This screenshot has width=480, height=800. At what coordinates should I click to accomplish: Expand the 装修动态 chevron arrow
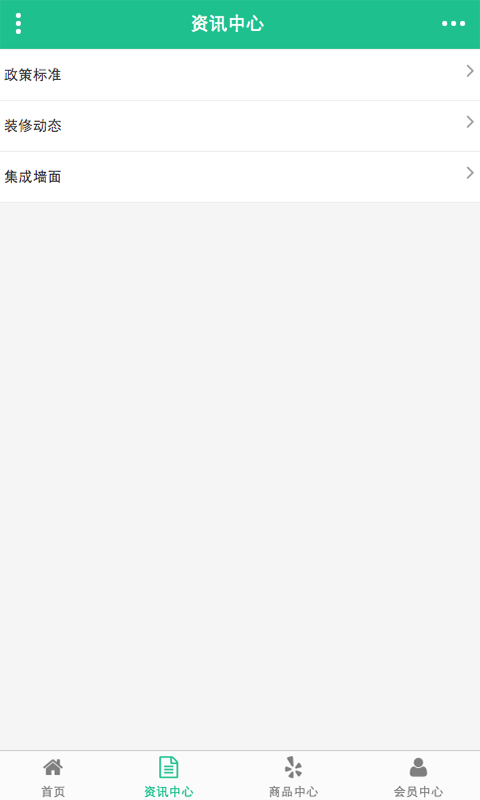pos(470,121)
